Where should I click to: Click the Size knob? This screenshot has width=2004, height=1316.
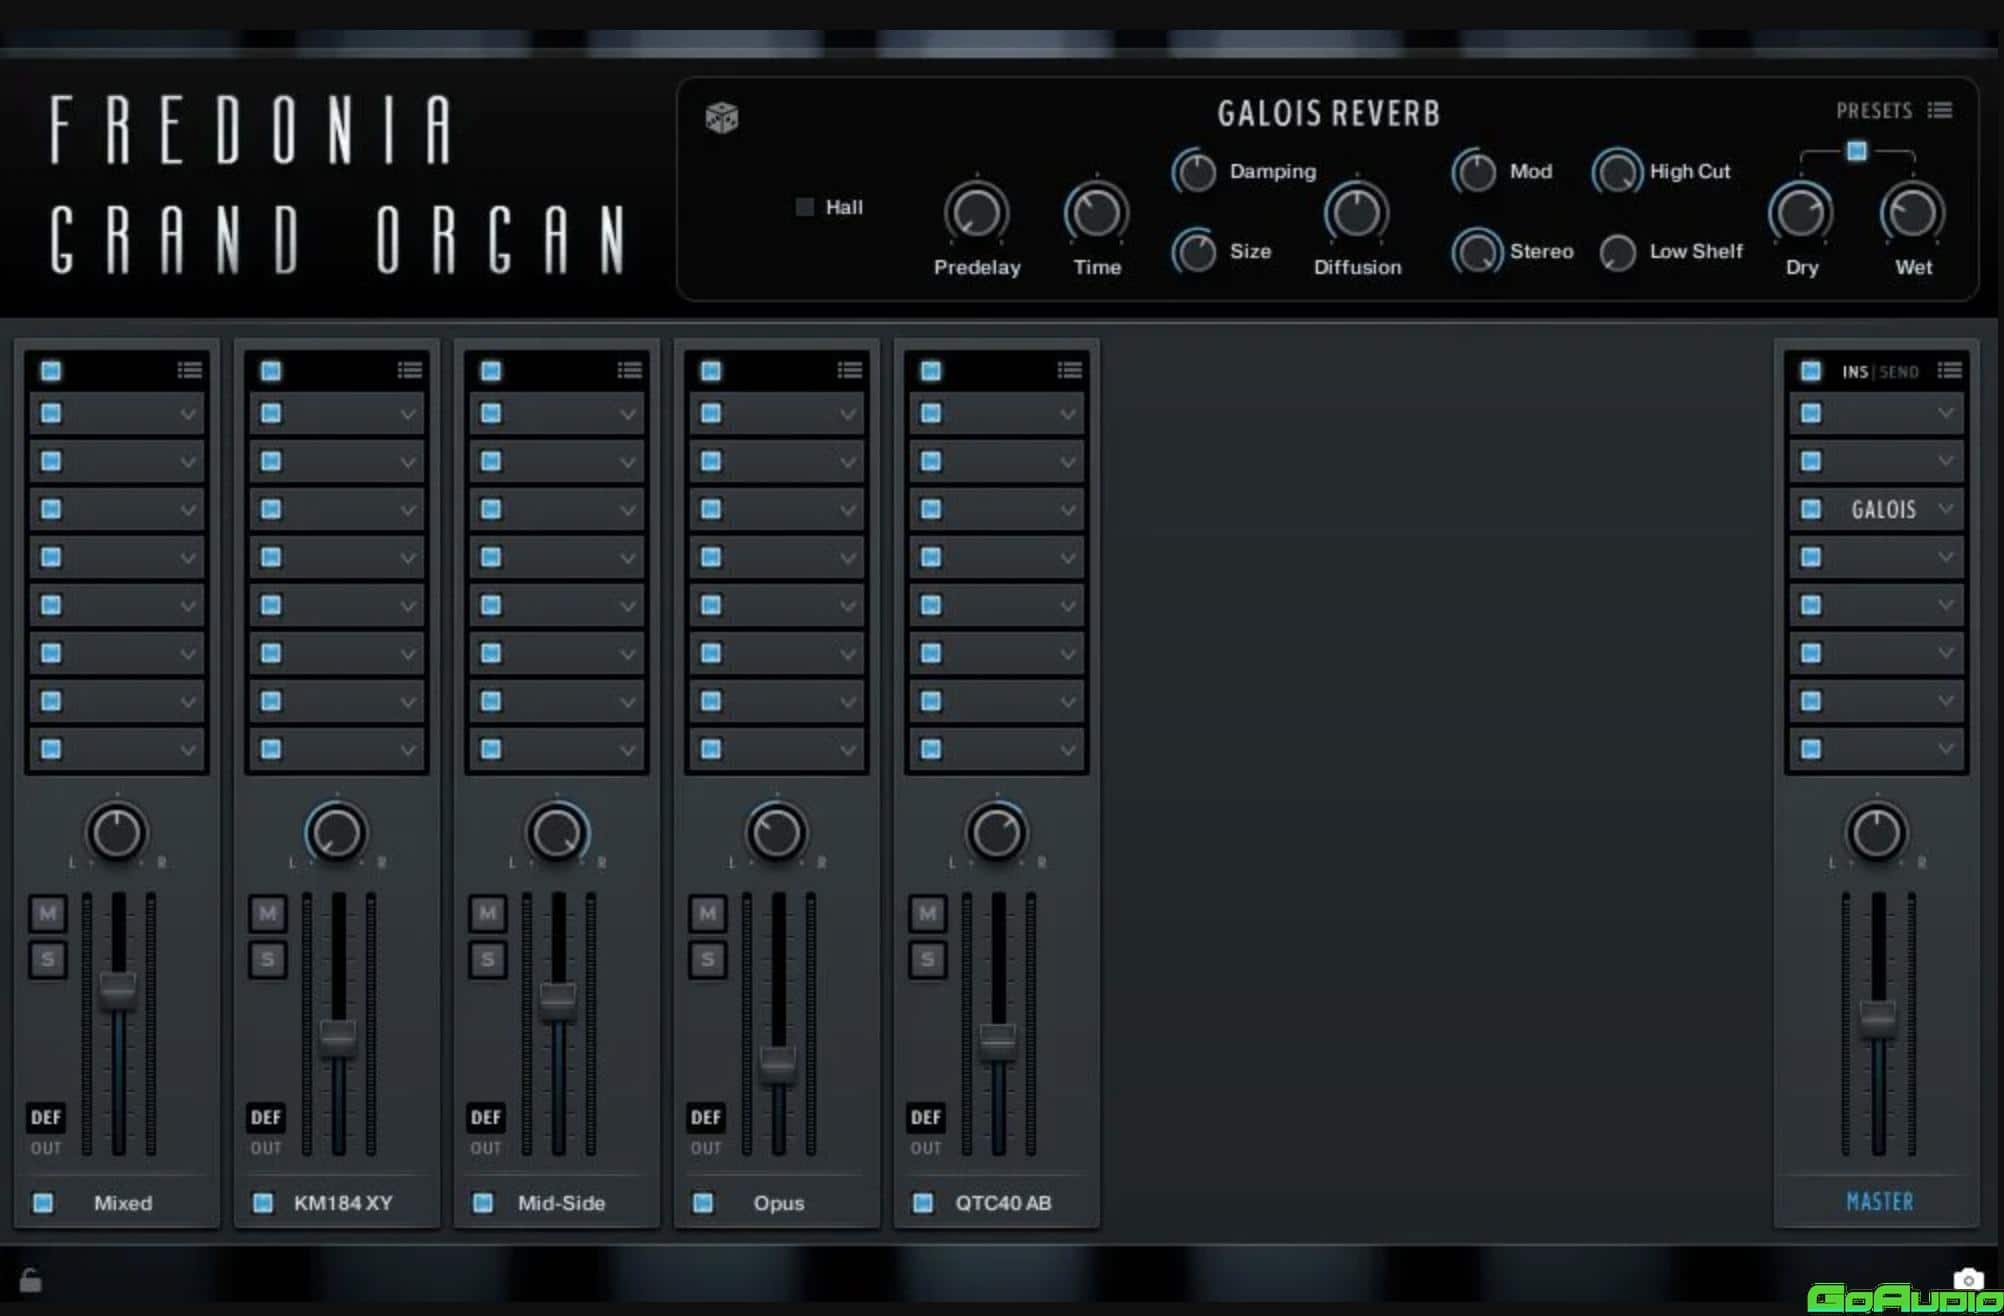[1194, 252]
